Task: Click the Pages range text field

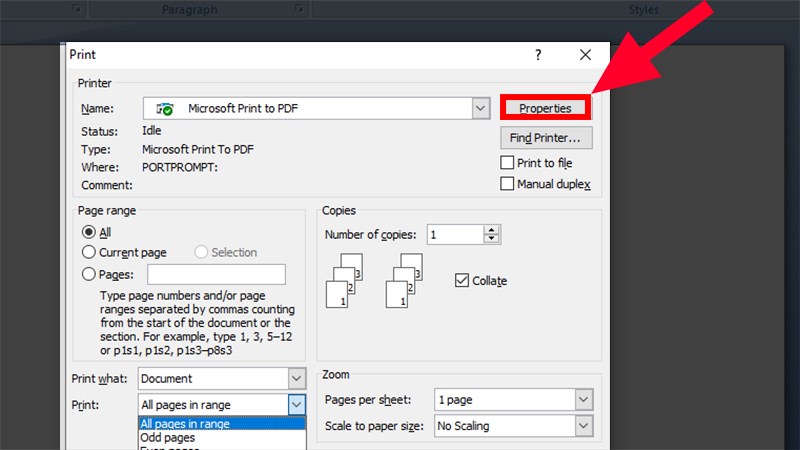Action: point(216,274)
